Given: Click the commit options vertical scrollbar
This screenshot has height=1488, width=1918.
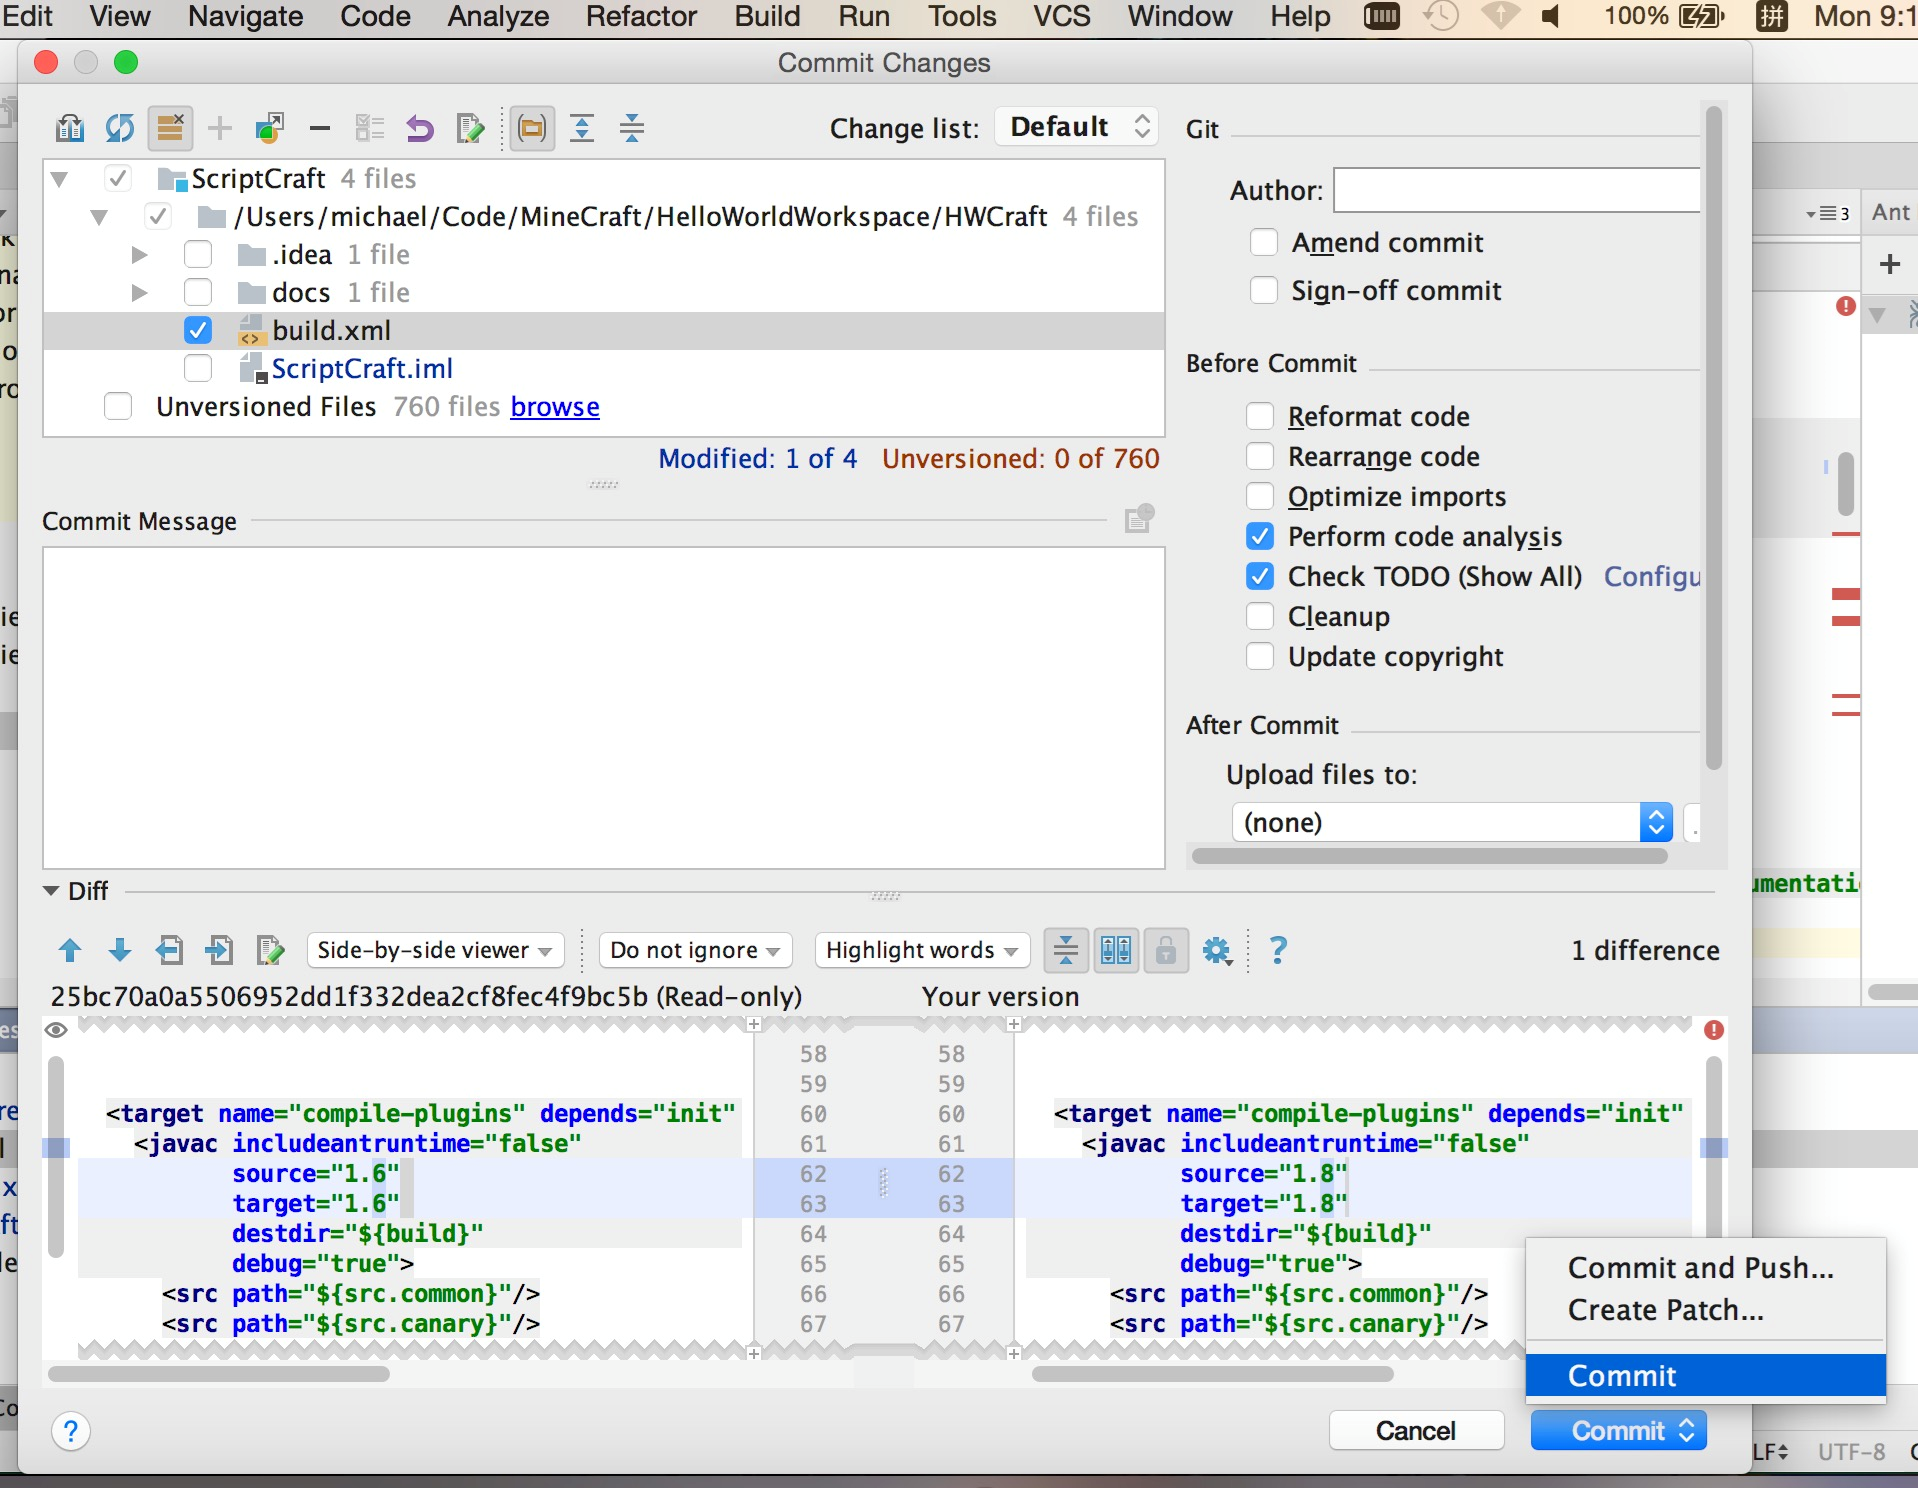Looking at the screenshot, I should pyautogui.click(x=1713, y=437).
